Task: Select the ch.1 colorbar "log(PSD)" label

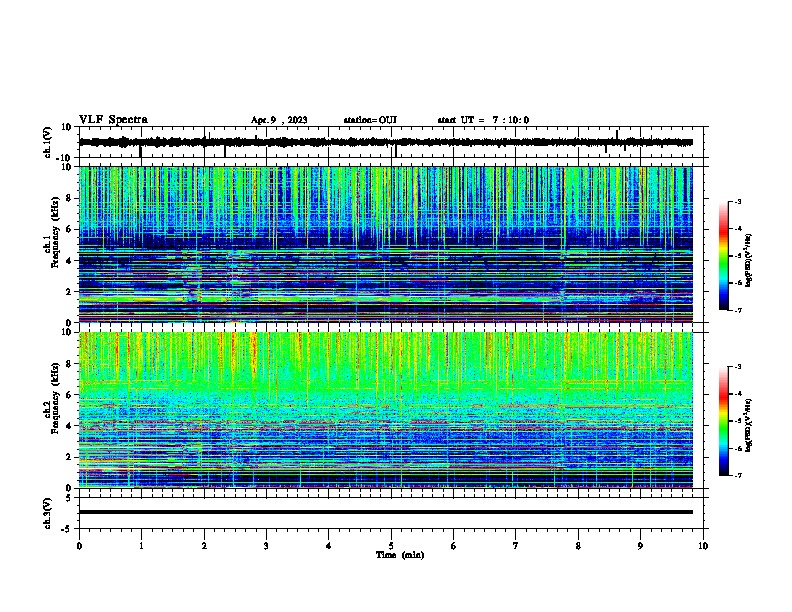Action: click(x=749, y=260)
